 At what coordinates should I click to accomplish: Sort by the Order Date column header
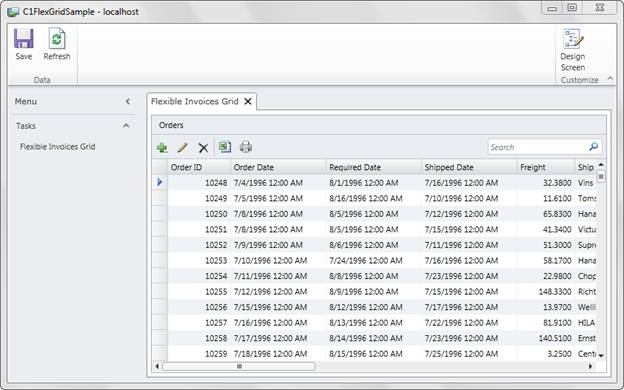pyautogui.click(x=278, y=167)
